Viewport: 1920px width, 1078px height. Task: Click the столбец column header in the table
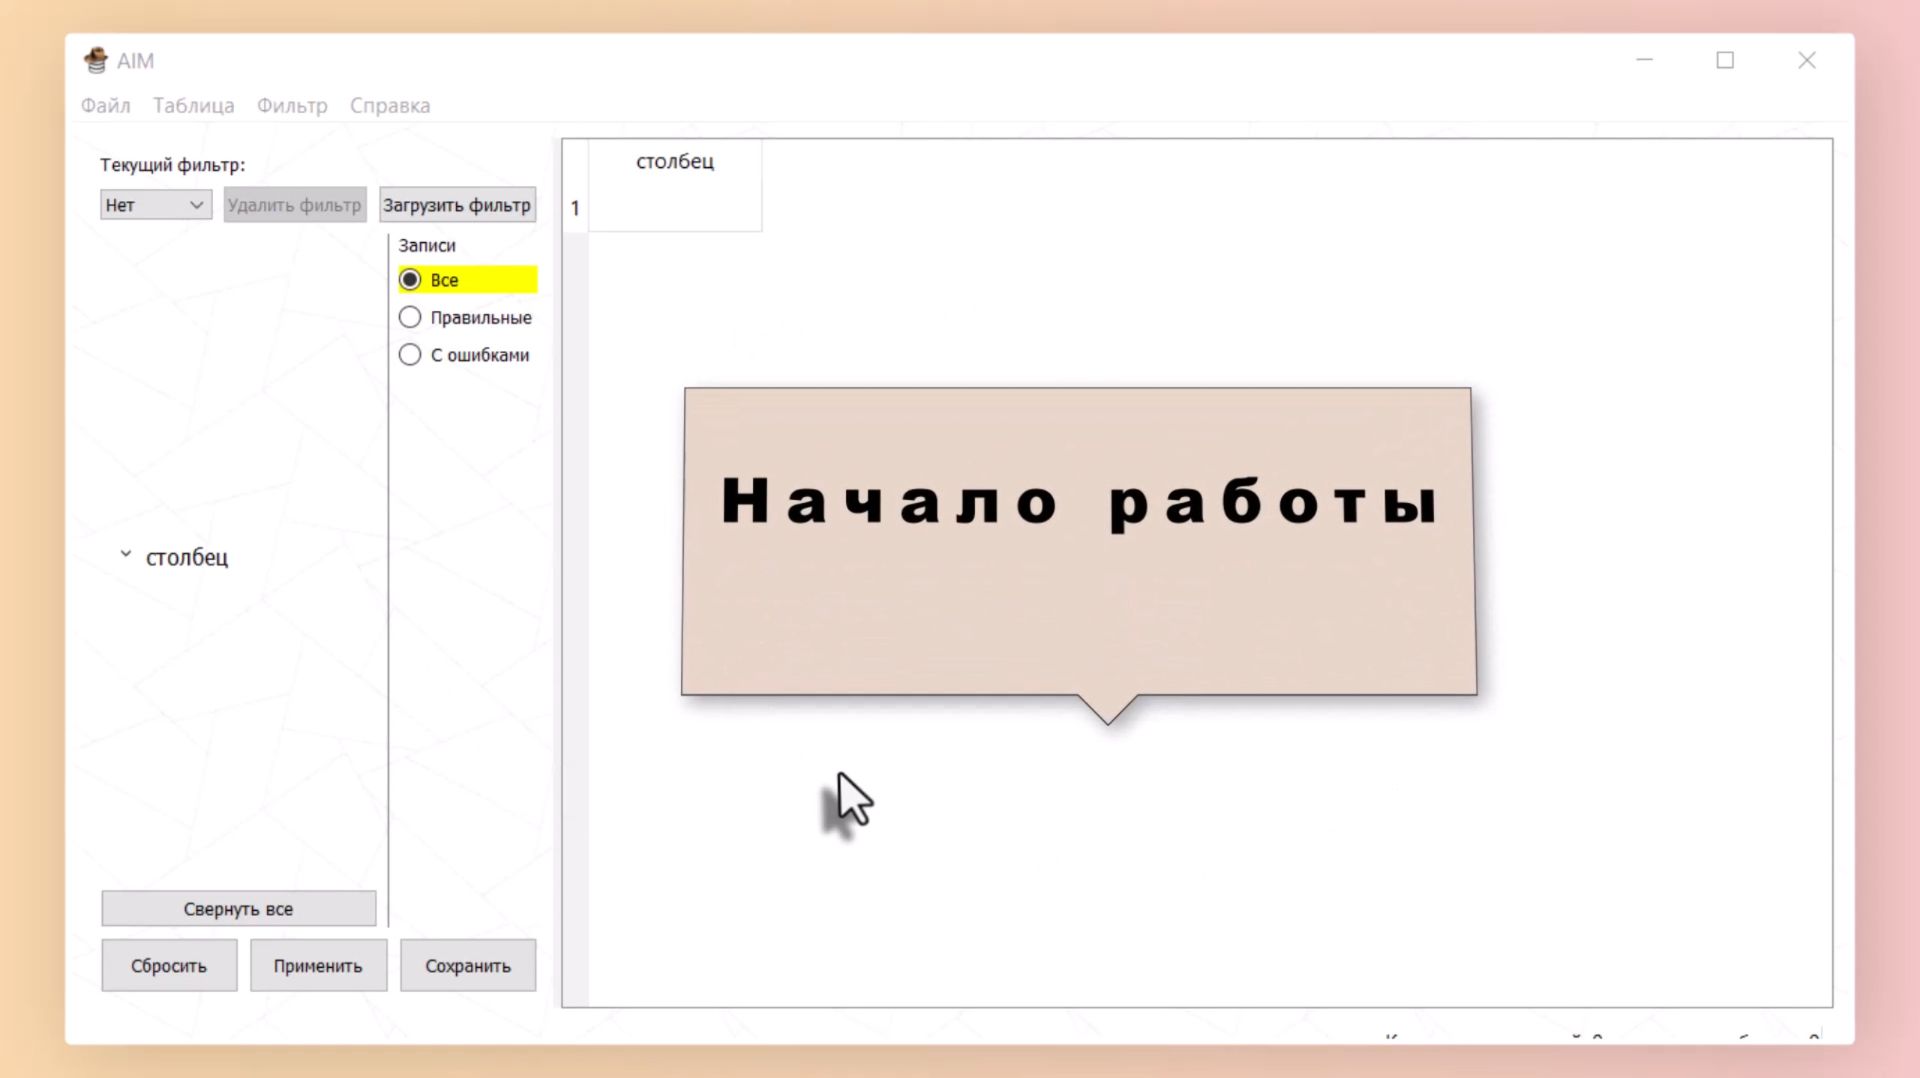click(x=675, y=162)
